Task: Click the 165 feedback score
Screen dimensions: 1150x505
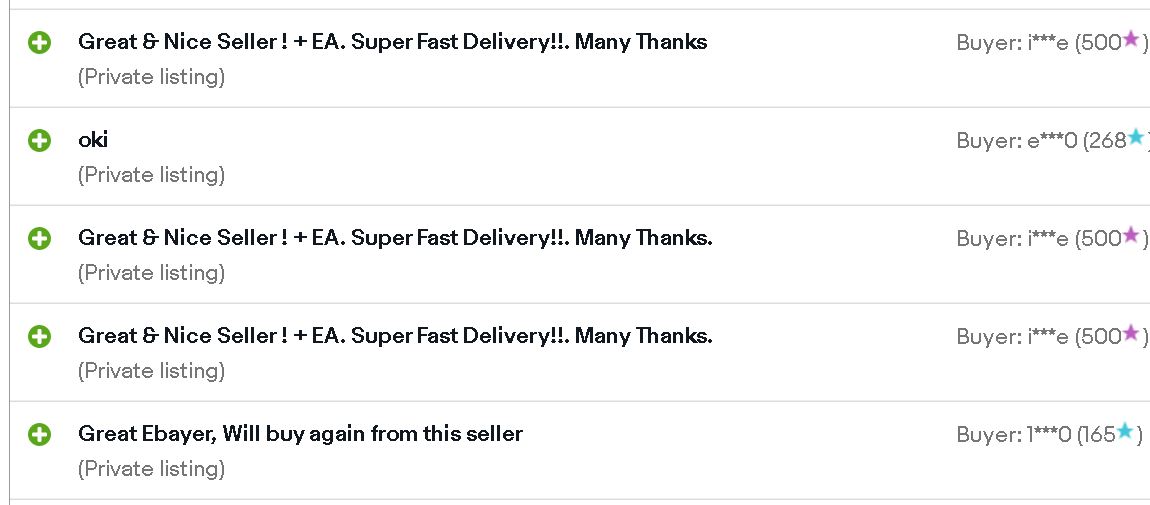Action: [x=1099, y=435]
